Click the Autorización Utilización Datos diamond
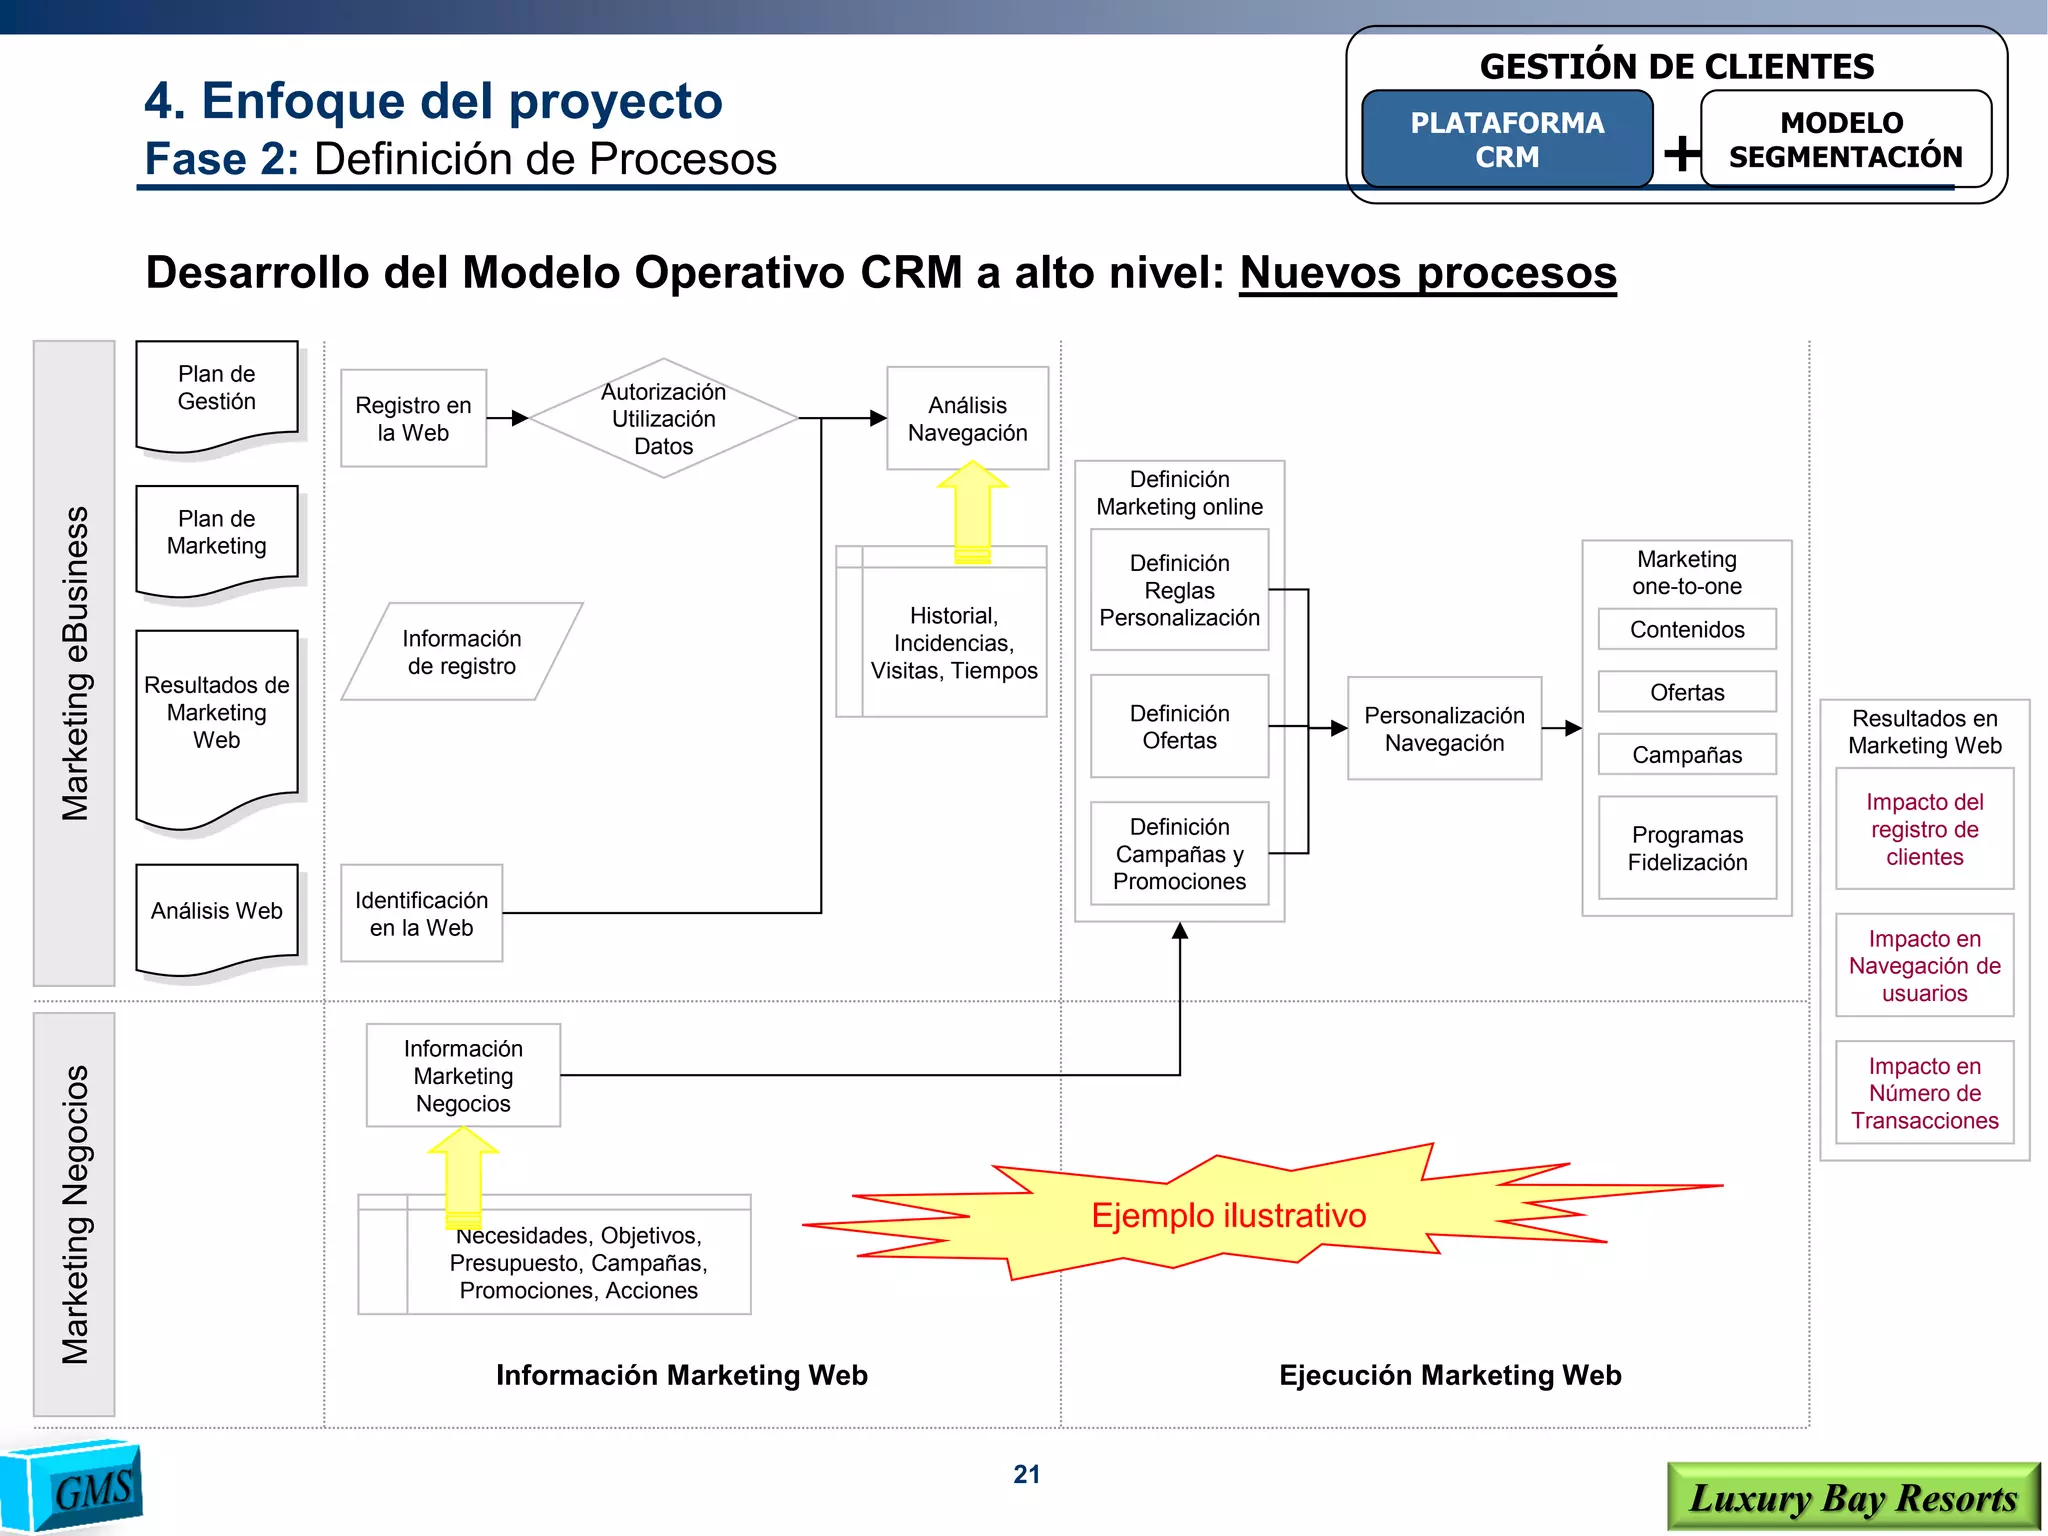The height and width of the screenshot is (1536, 2048). tap(663, 418)
